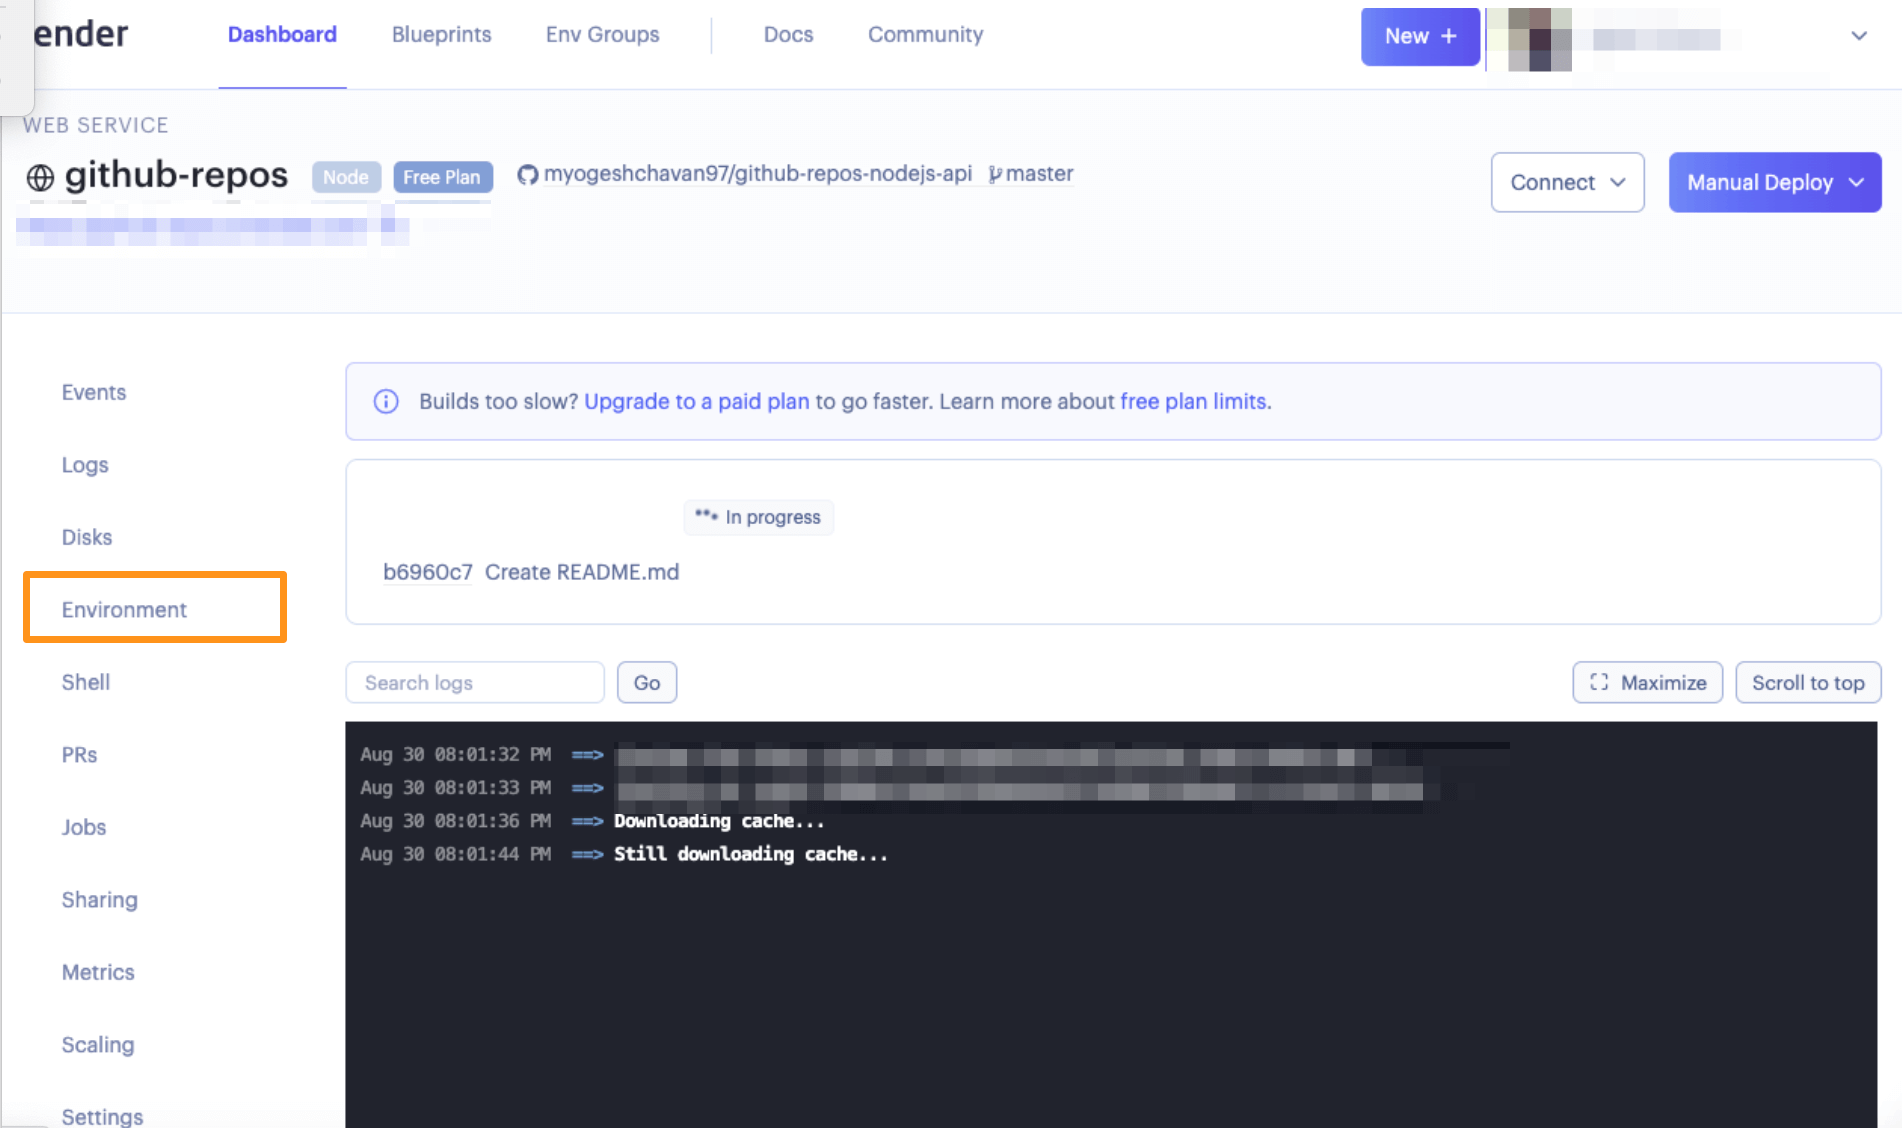Screen dimensions: 1902x1128
Task: Click the GitHub logo icon before repo name
Action: [x=527, y=175]
